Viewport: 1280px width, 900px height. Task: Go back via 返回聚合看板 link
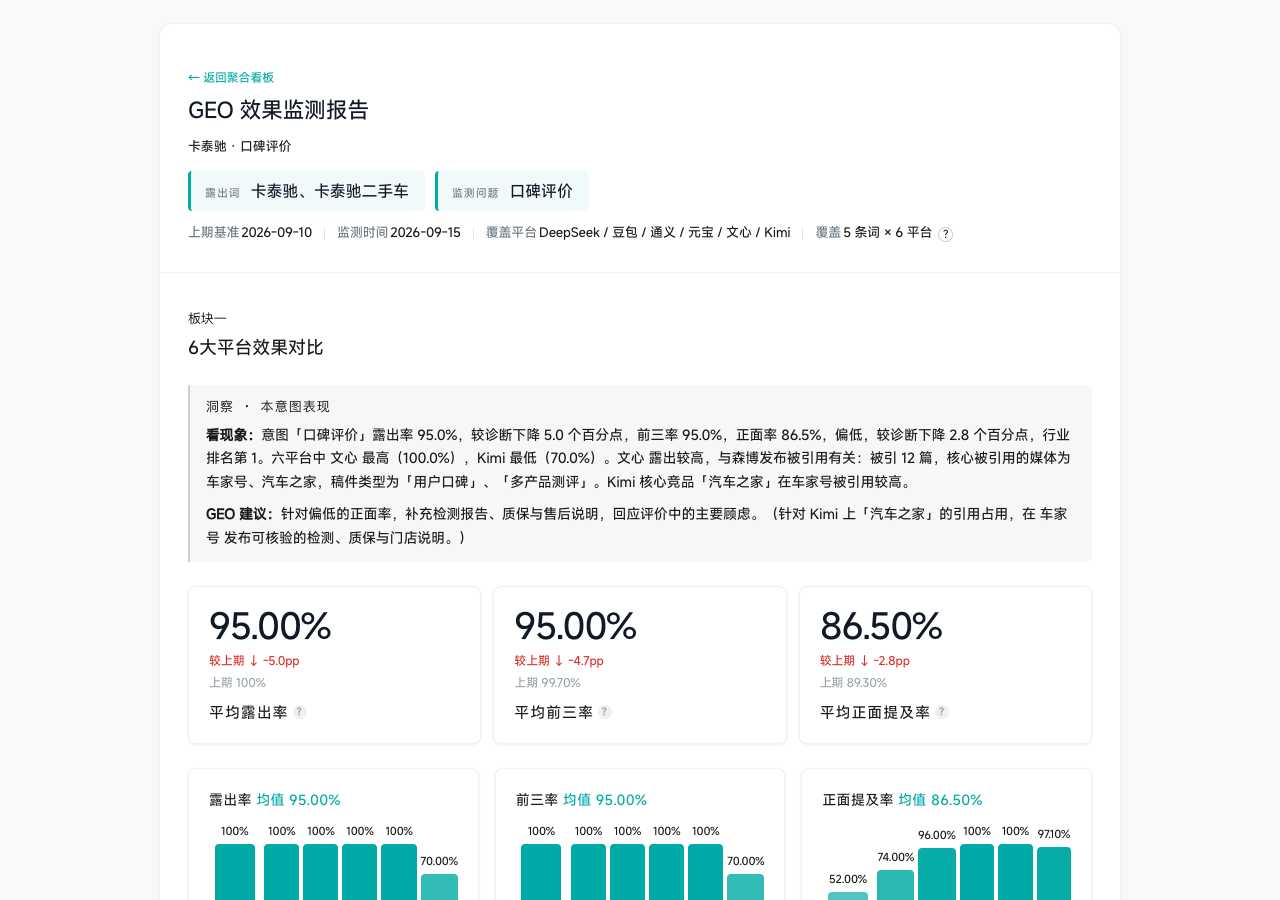tap(231, 77)
